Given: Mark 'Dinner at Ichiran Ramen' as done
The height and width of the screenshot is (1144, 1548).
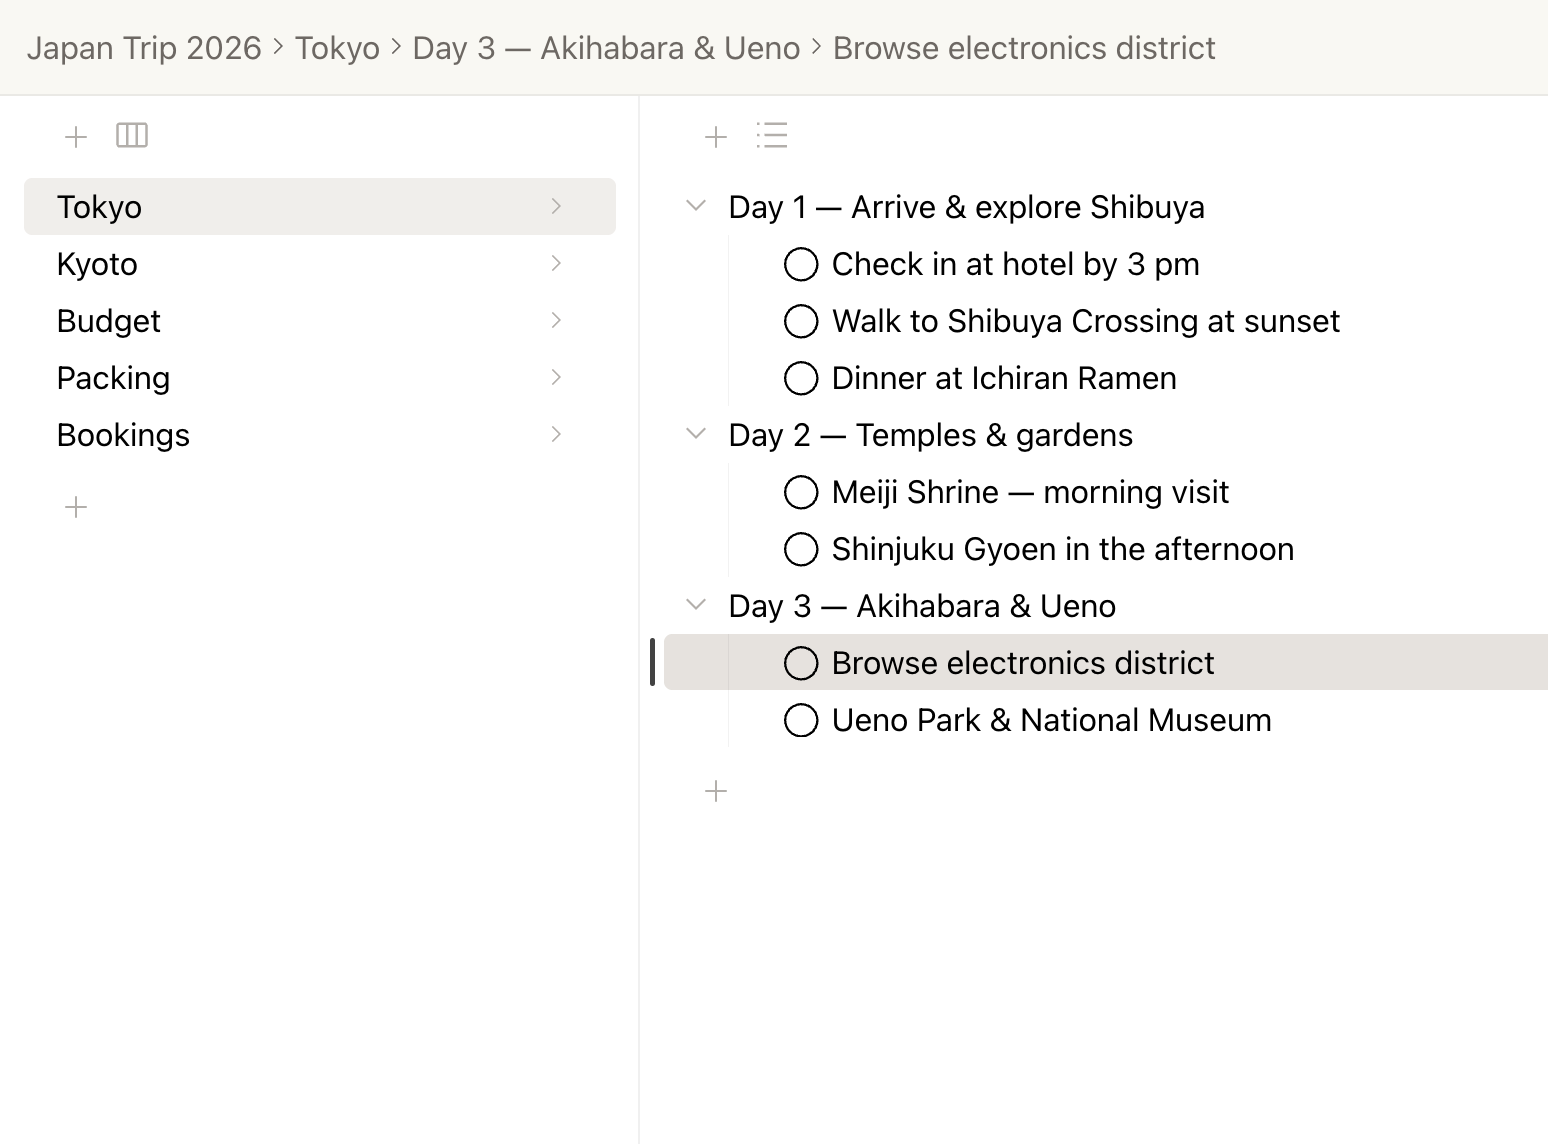Looking at the screenshot, I should tap(801, 378).
